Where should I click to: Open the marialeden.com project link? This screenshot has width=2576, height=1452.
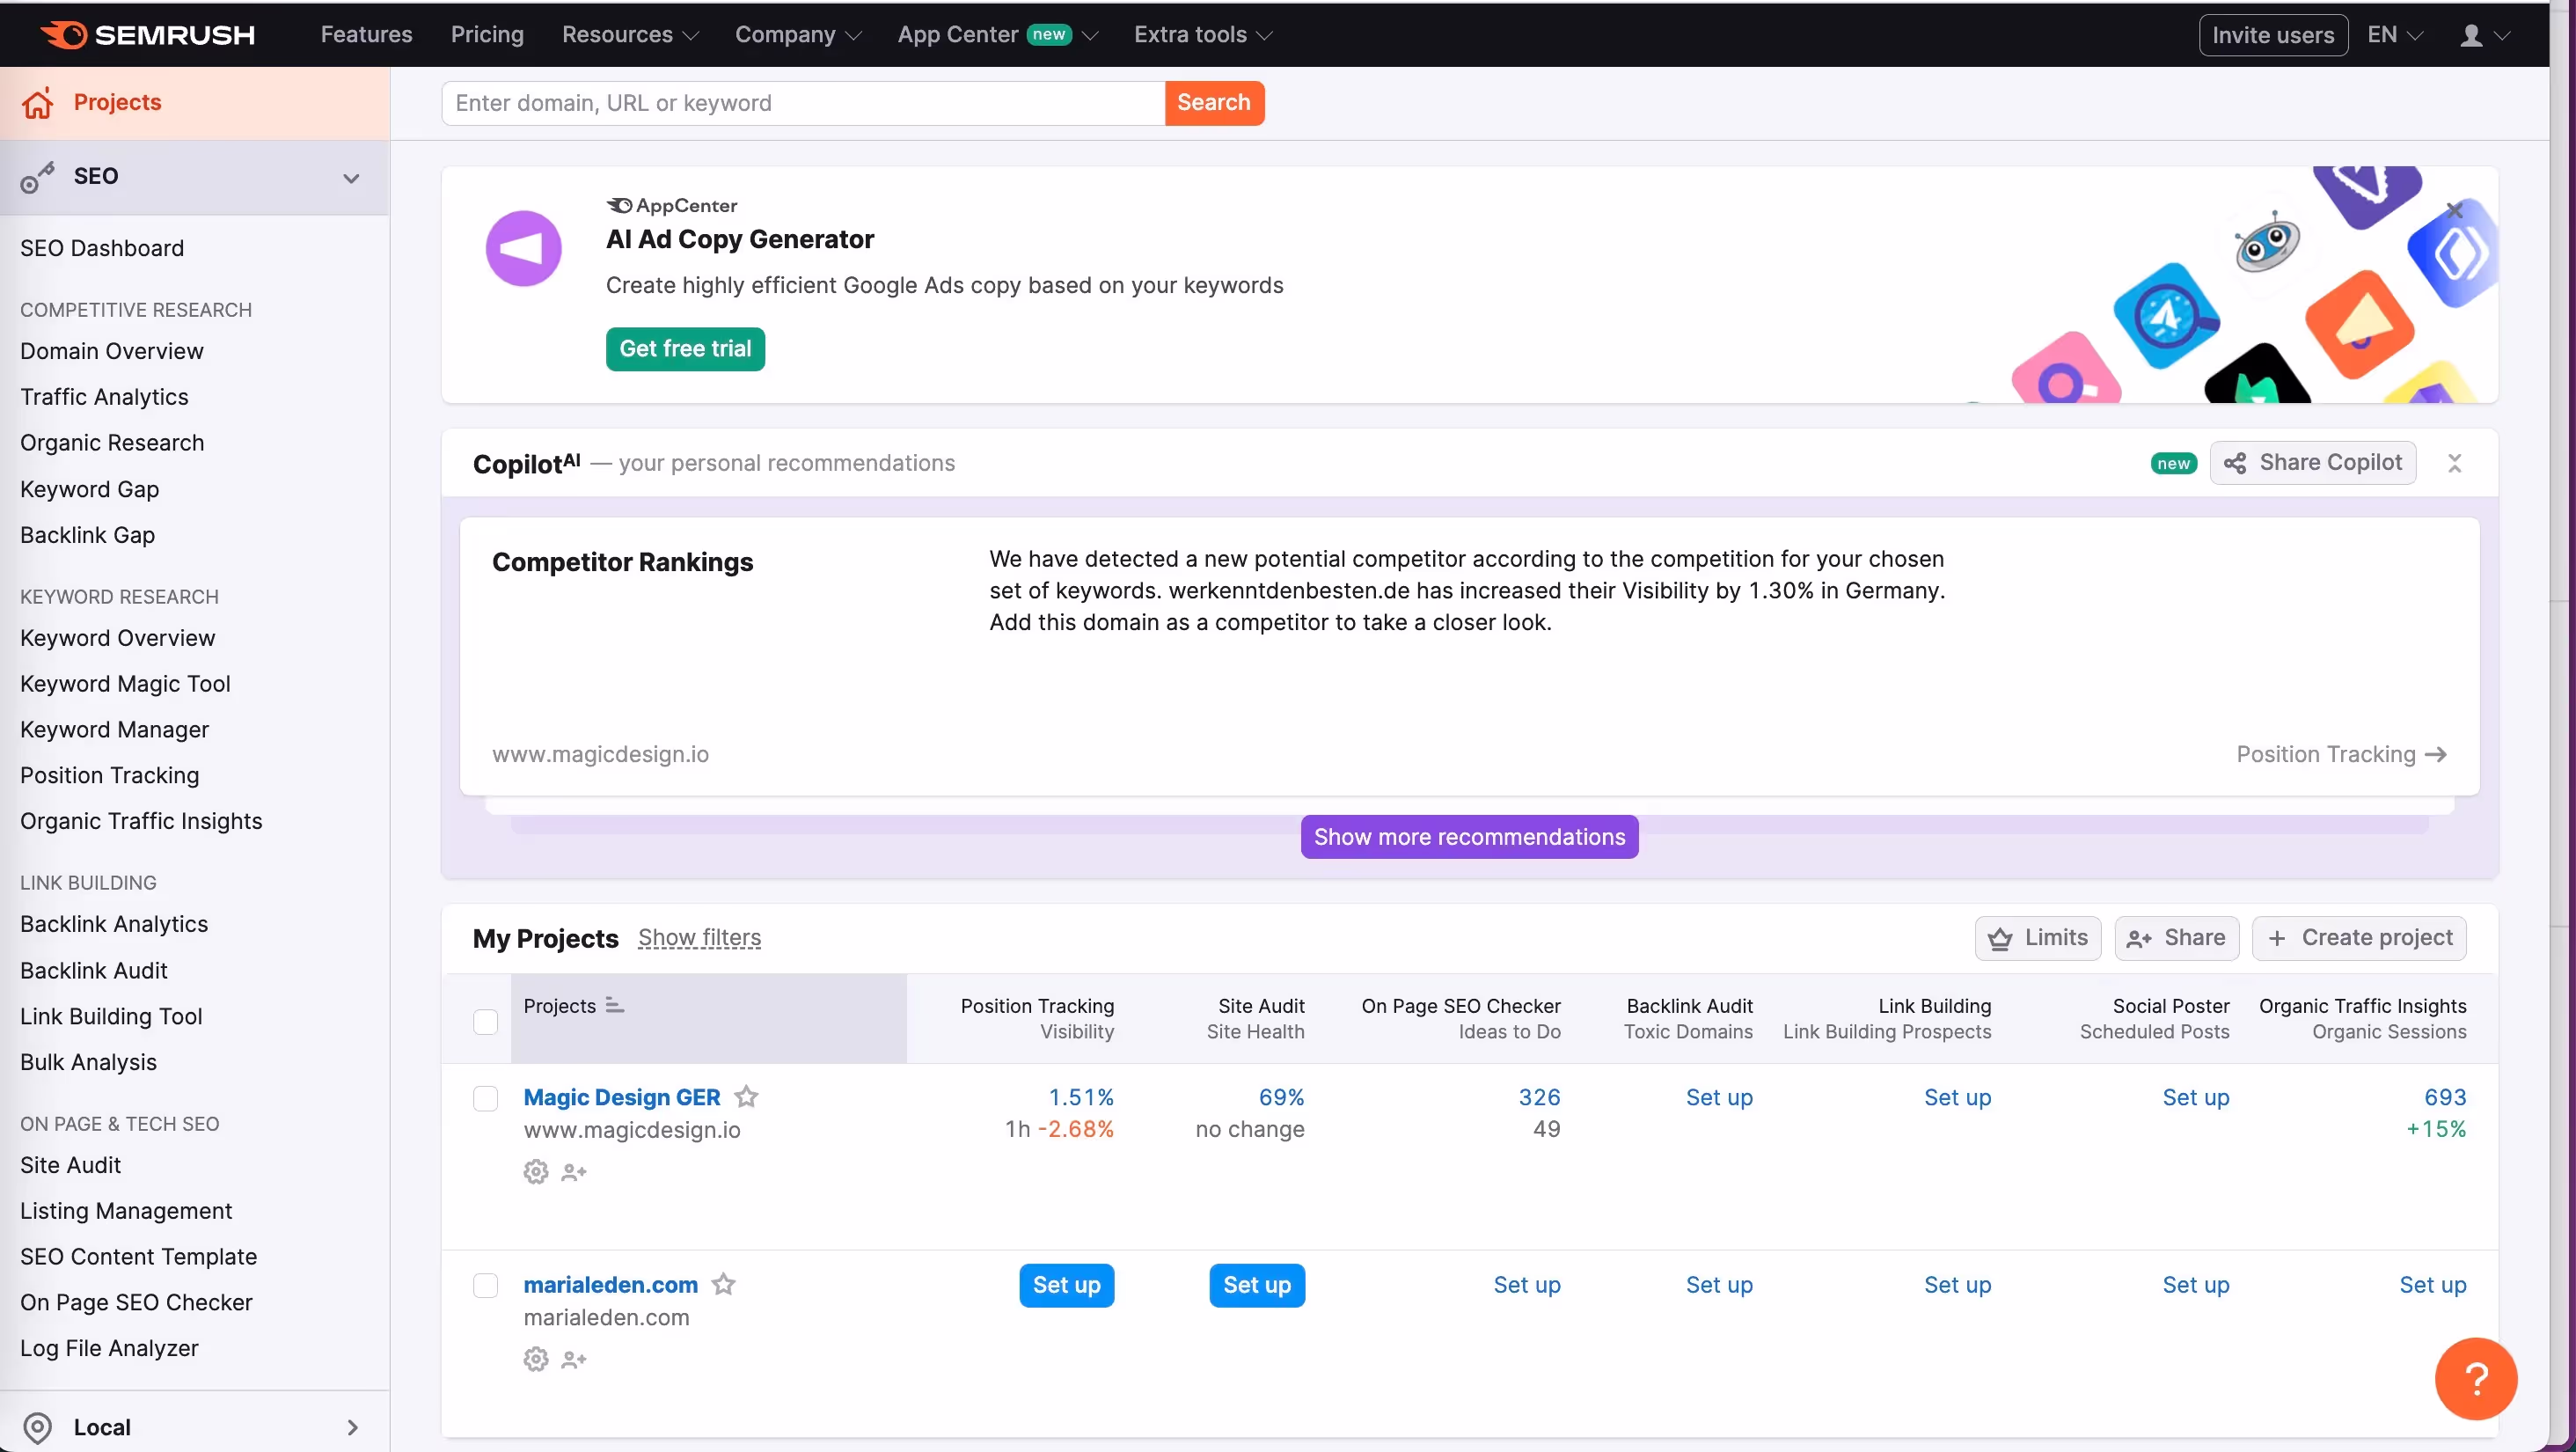(x=610, y=1284)
